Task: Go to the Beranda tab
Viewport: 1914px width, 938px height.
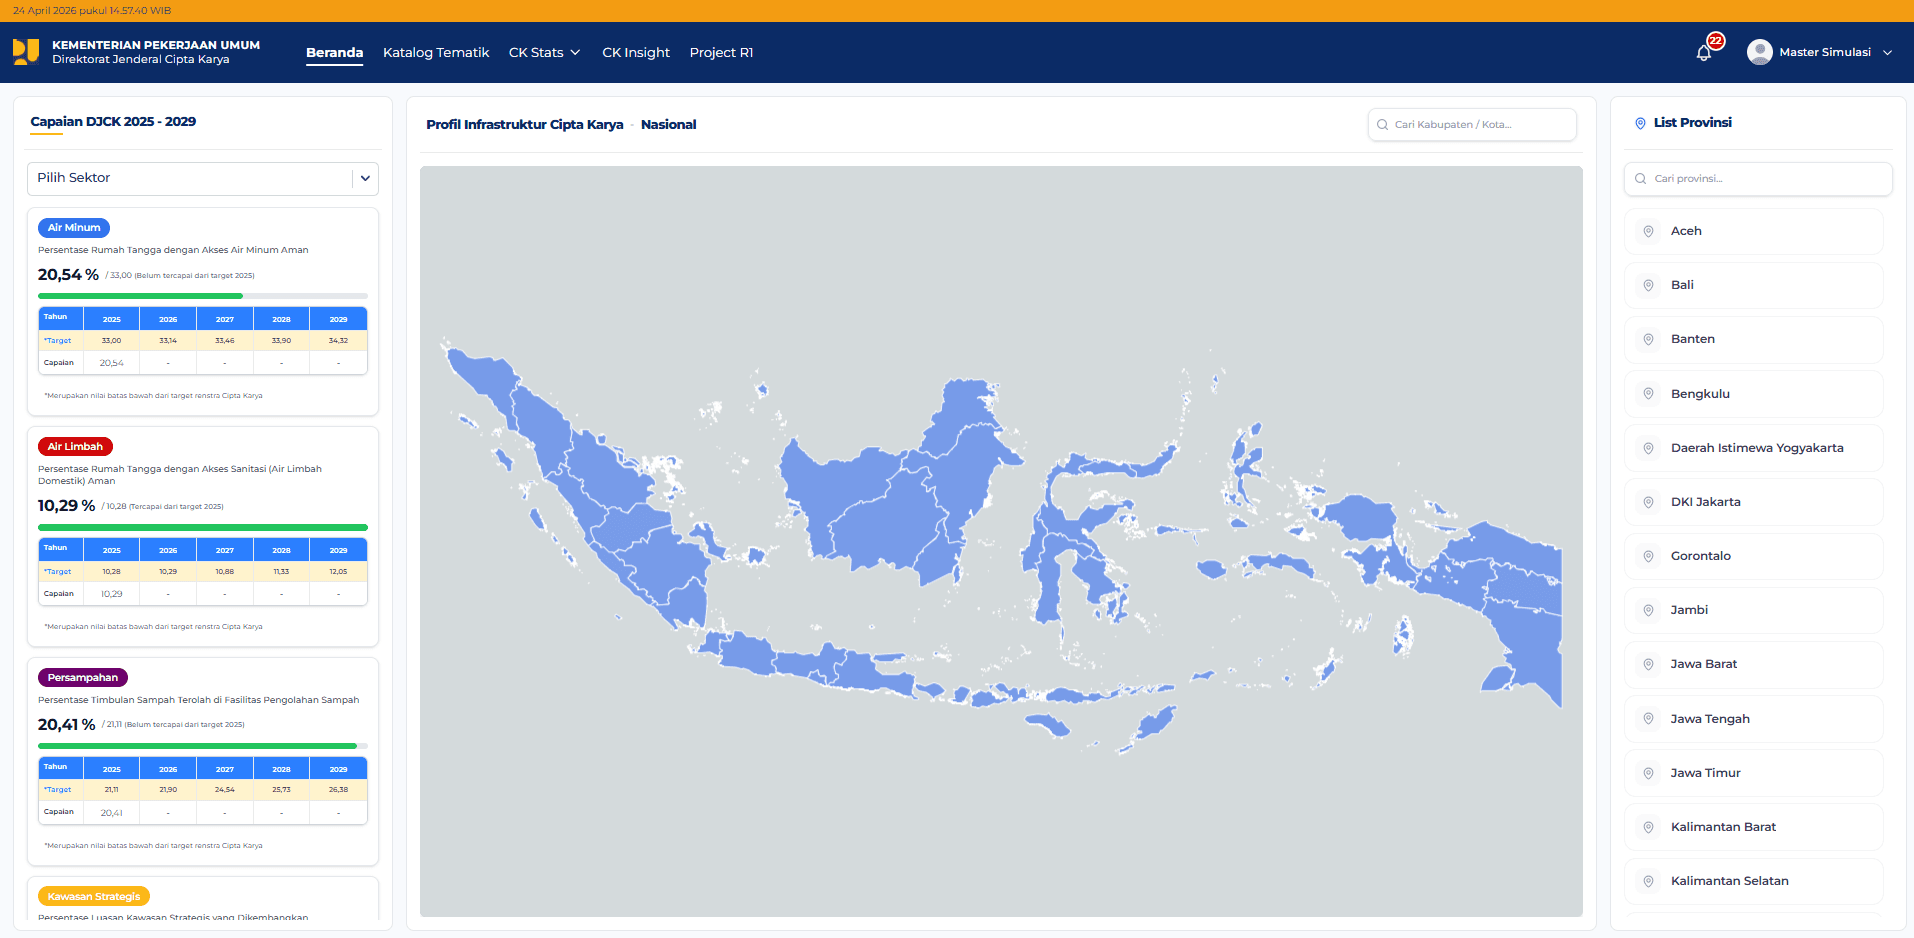Action: point(334,52)
